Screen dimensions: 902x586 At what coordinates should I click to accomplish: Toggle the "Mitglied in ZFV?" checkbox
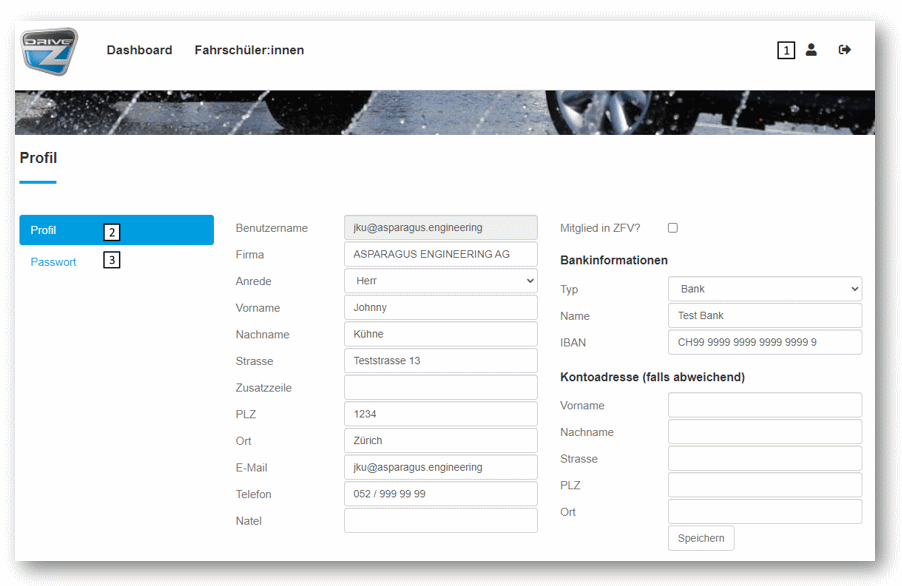(672, 227)
